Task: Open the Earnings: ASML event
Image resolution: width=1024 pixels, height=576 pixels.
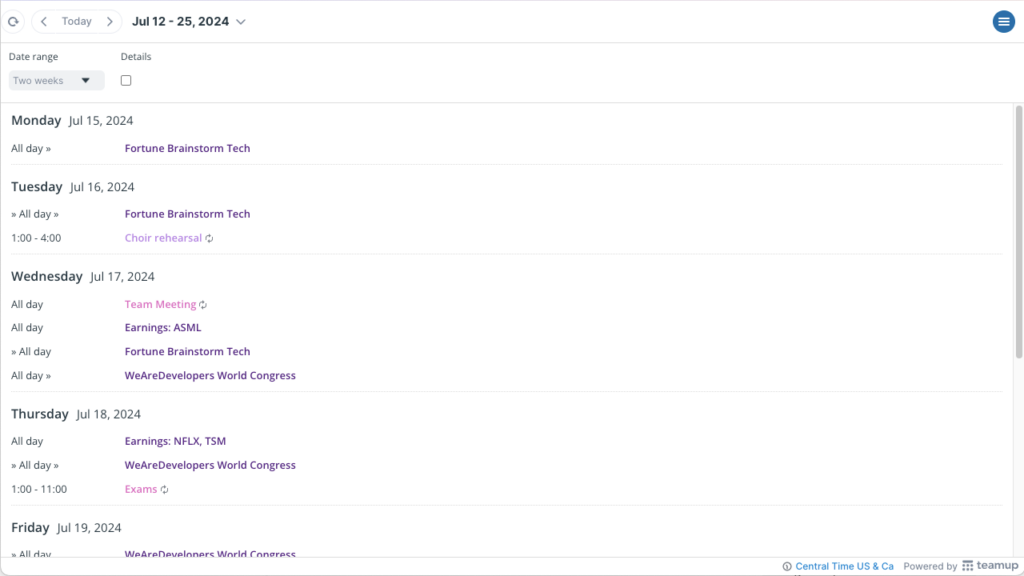Action: pos(162,327)
